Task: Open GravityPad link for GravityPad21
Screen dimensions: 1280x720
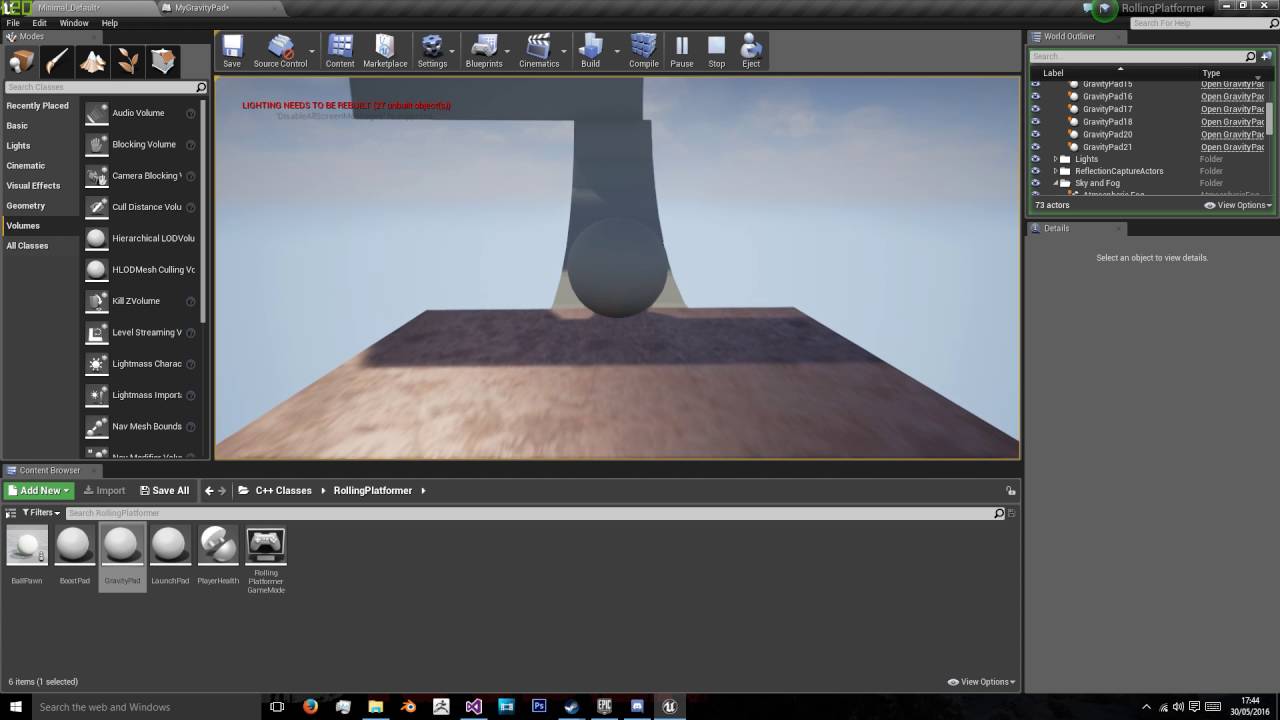Action: [1232, 147]
